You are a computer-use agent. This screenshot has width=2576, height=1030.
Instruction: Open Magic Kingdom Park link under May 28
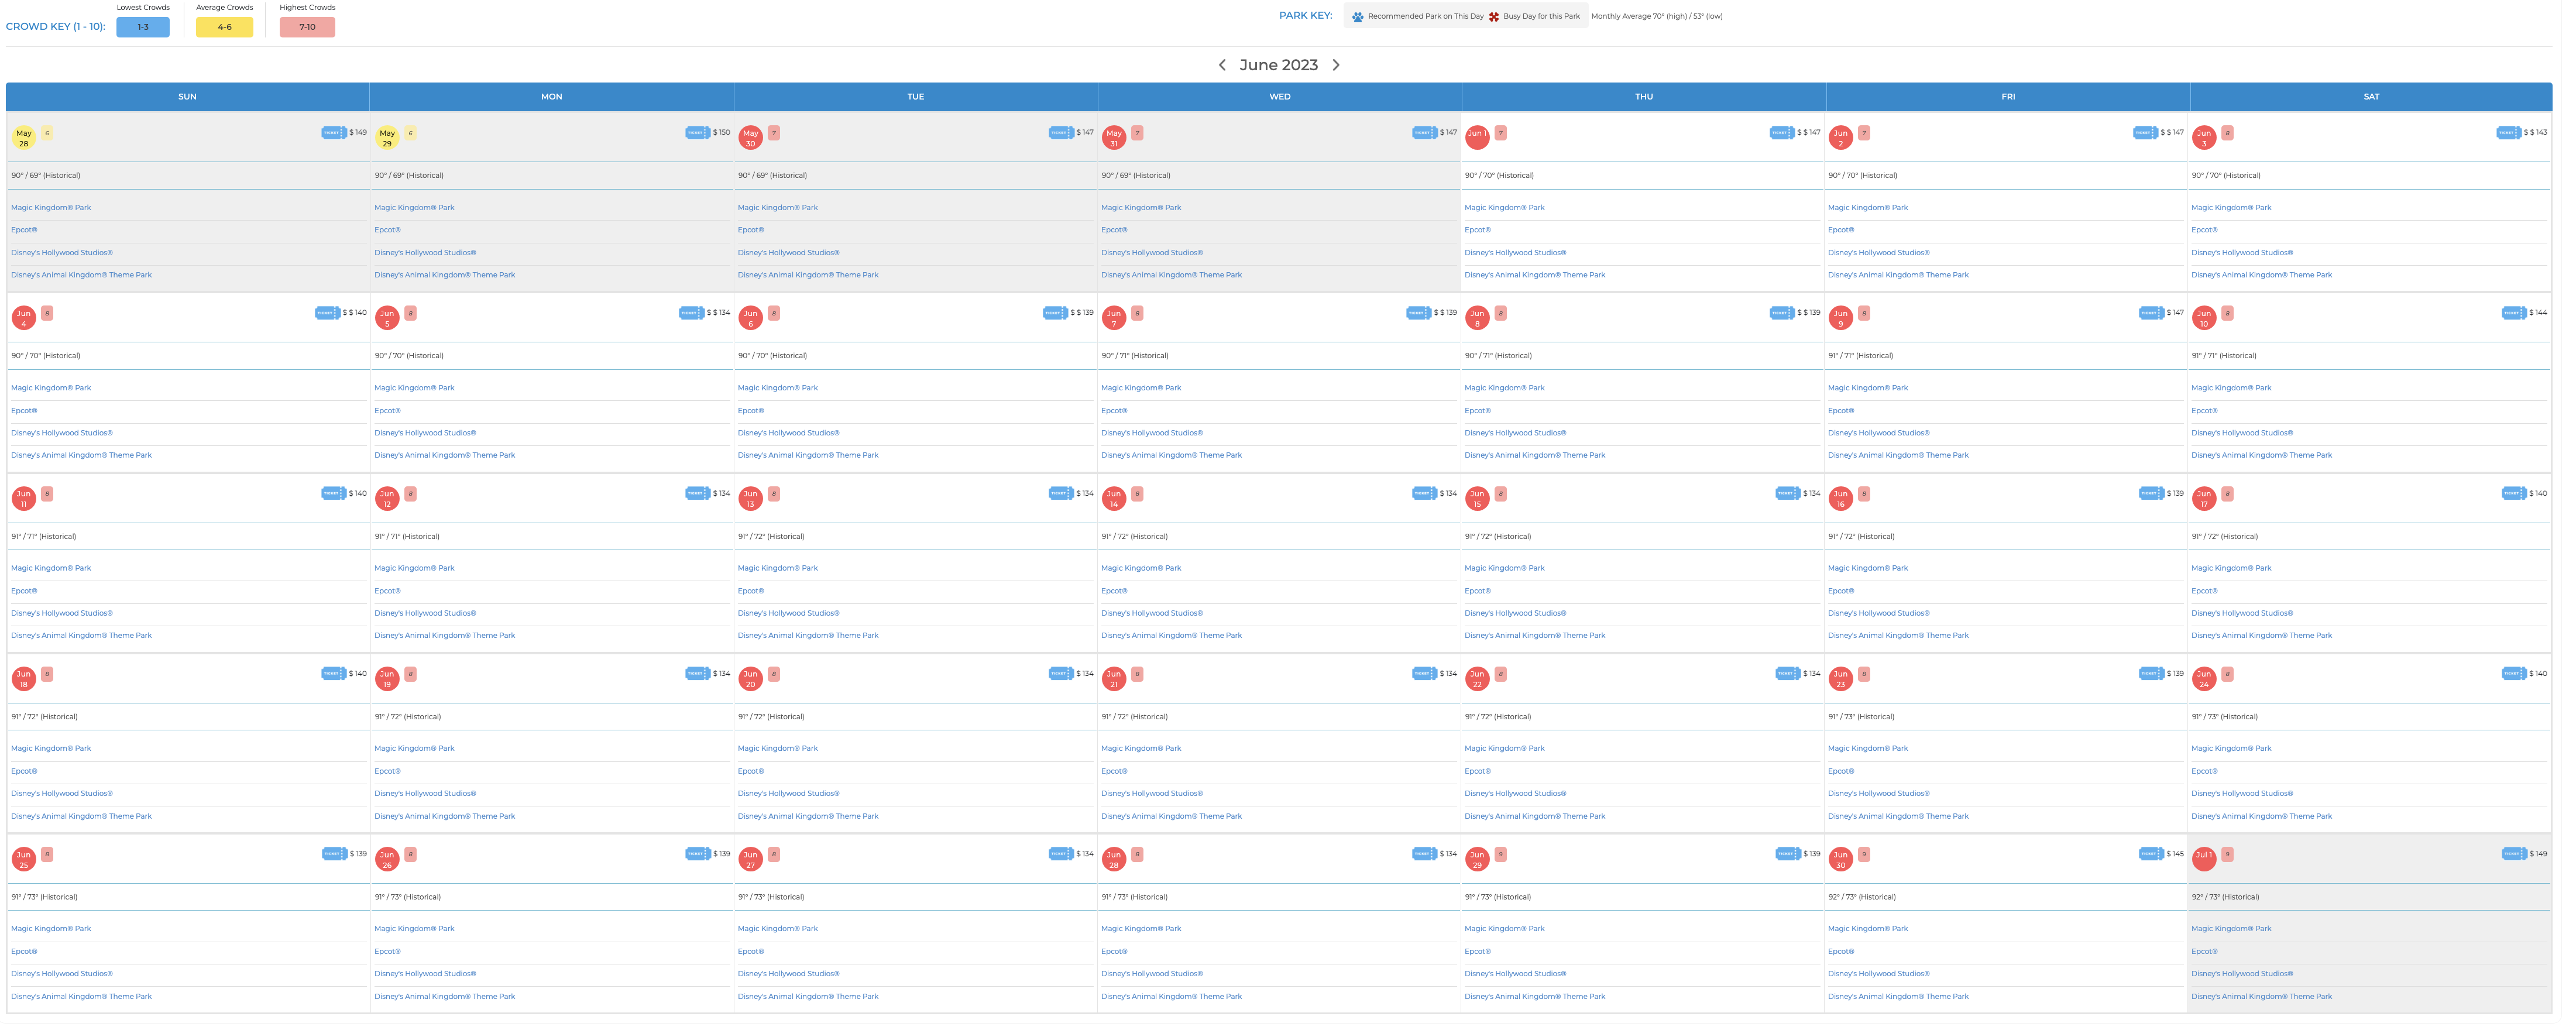tap(51, 208)
